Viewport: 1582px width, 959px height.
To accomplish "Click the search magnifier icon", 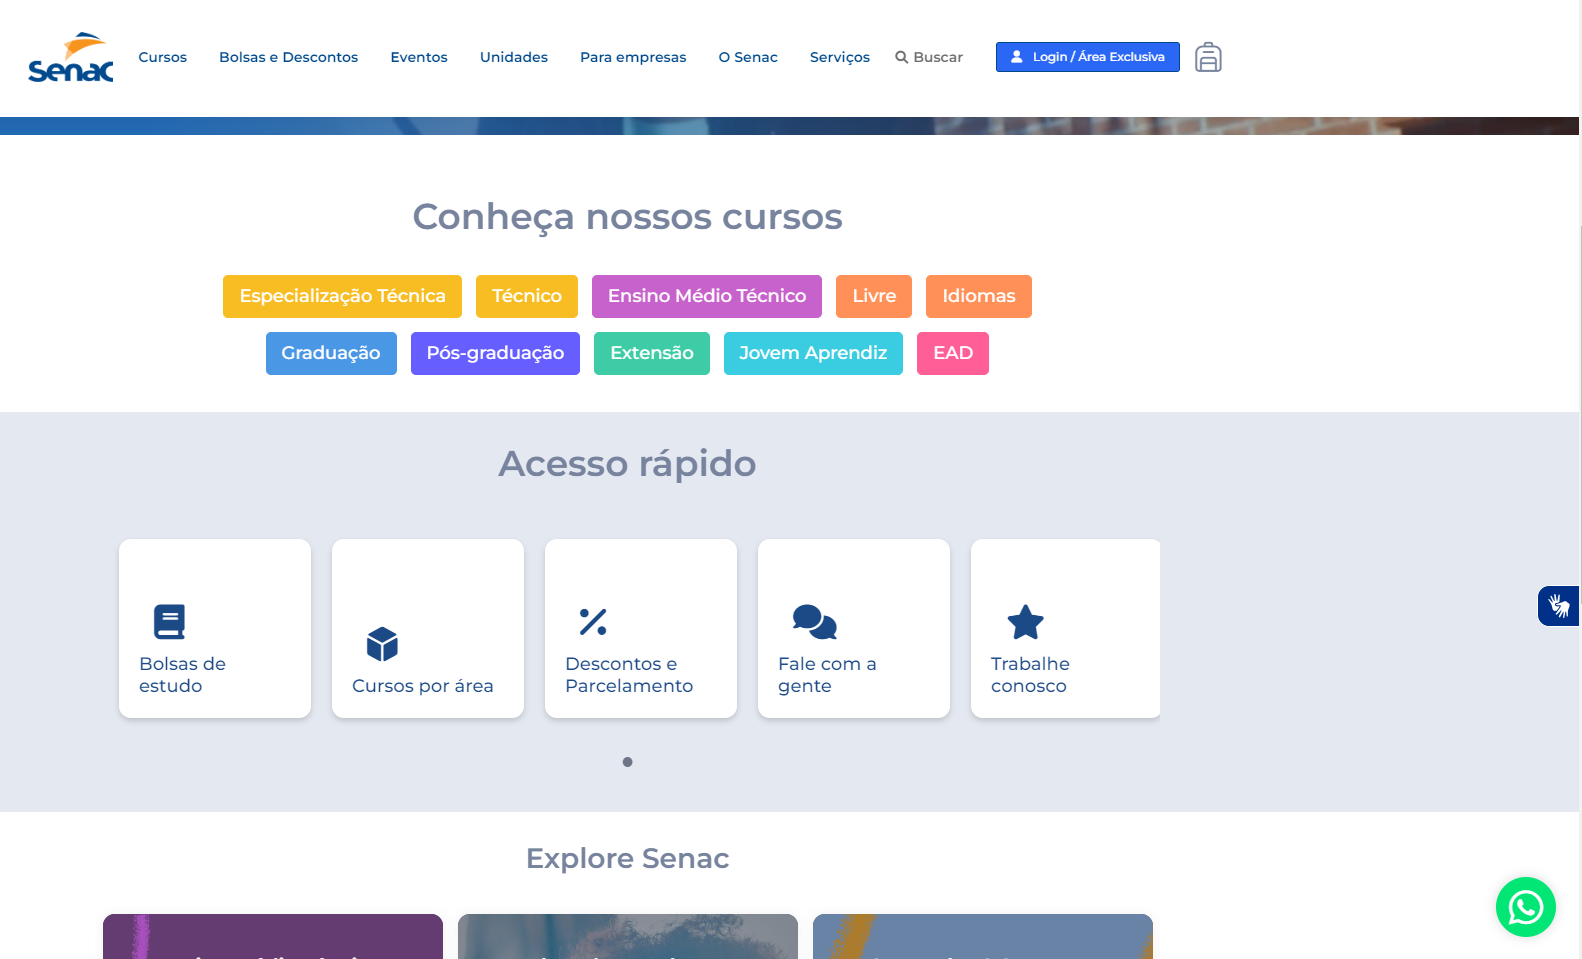I will (x=901, y=57).
